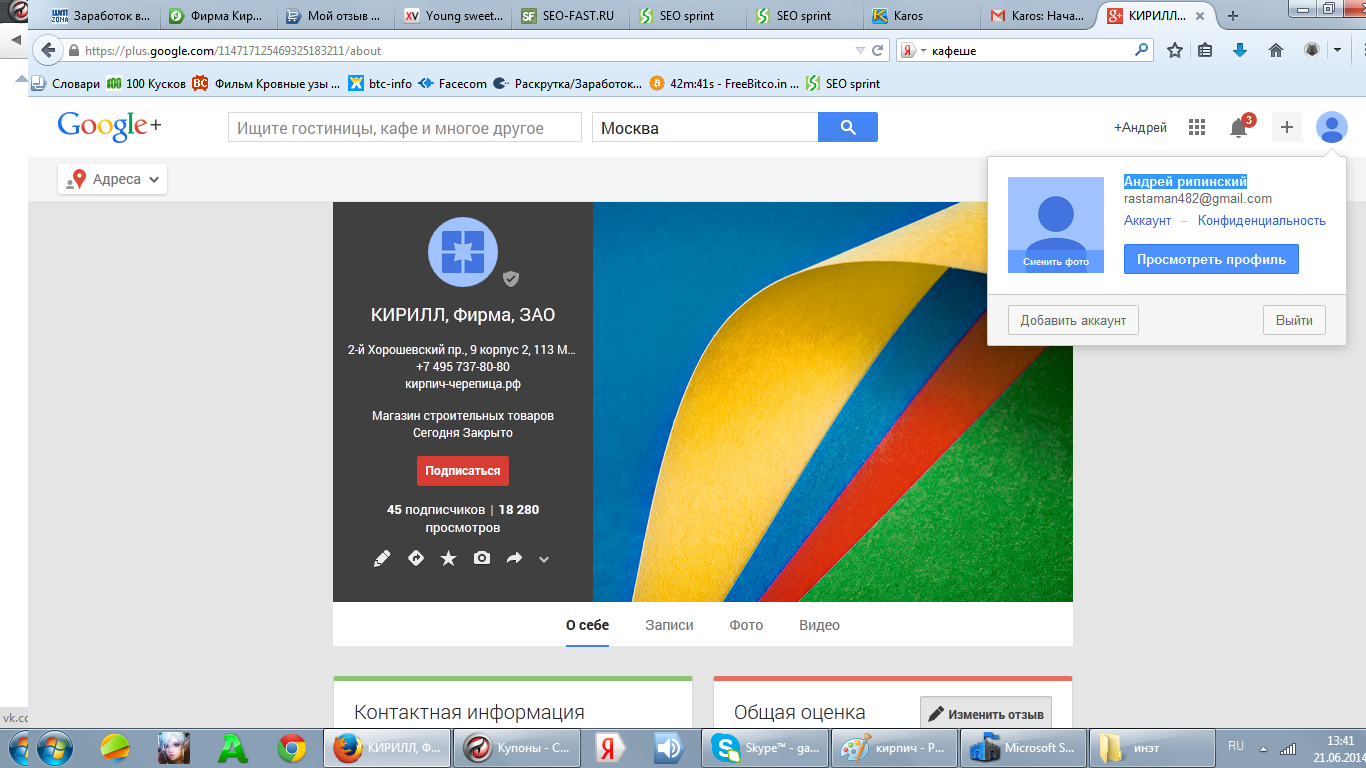Image resolution: width=1366 pixels, height=768 pixels.
Task: Open FreeBitco.in bookmark
Action: coord(724,84)
